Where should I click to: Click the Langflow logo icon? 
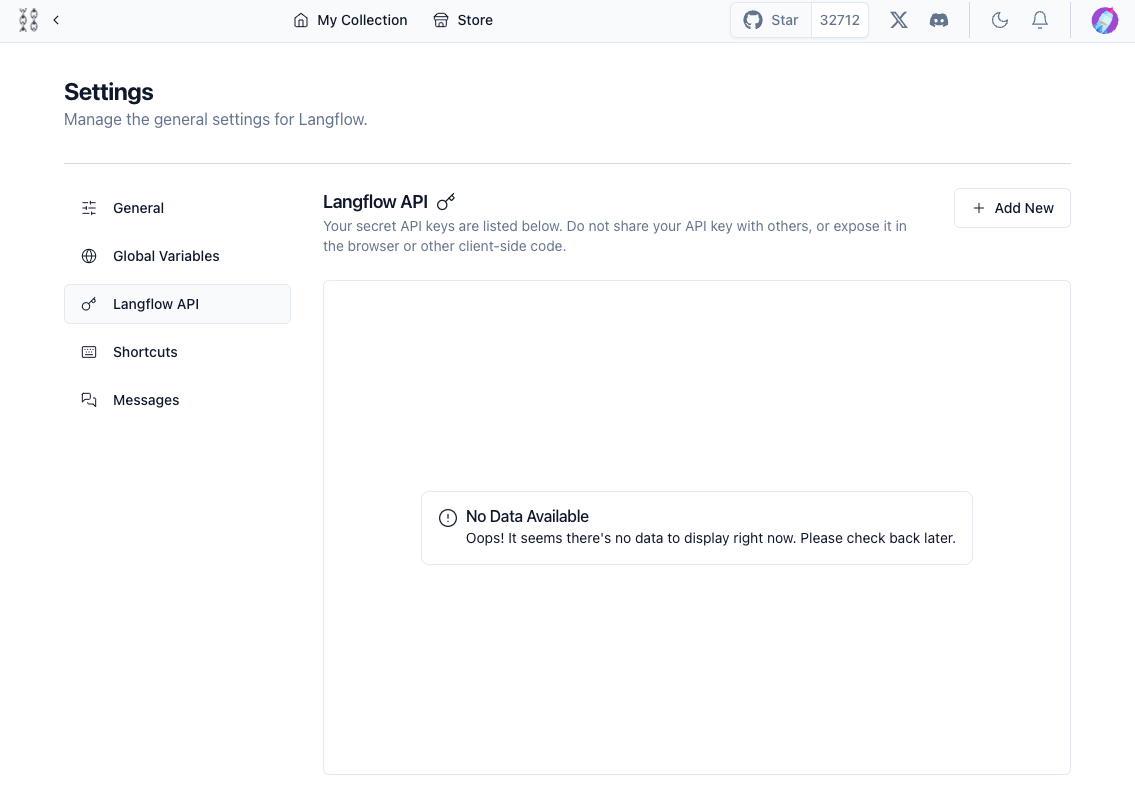(28, 20)
